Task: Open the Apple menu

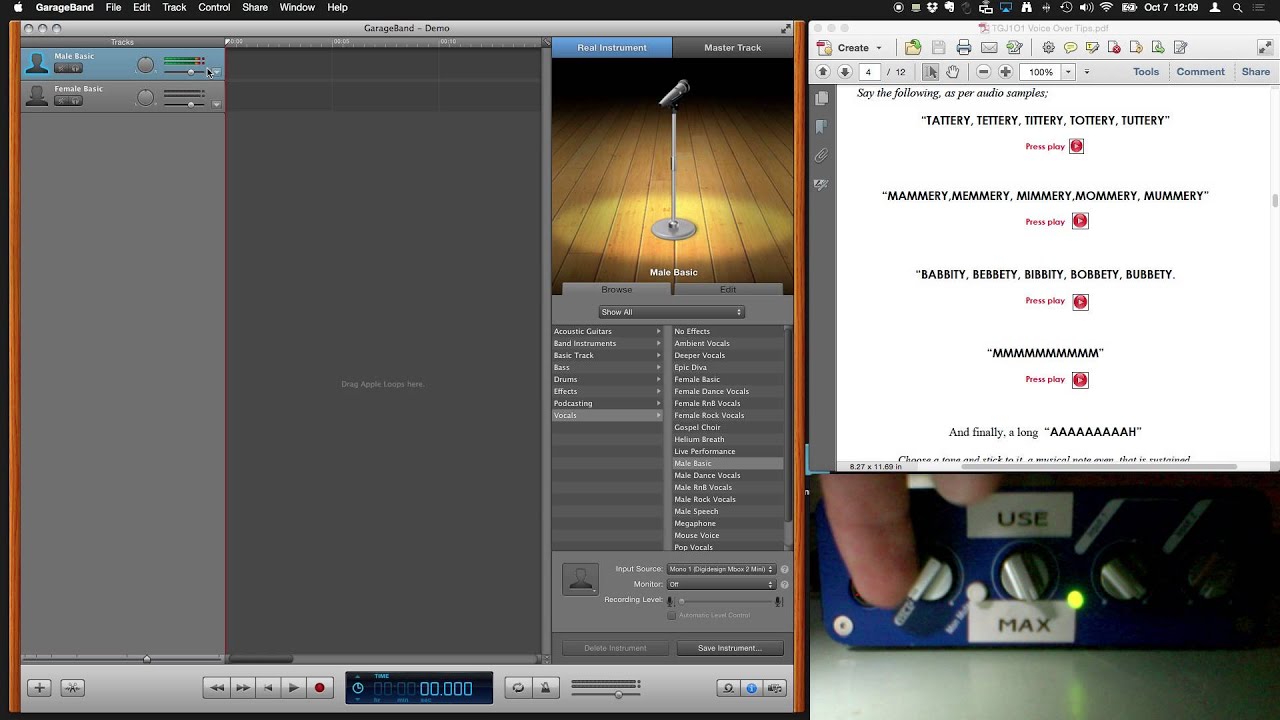Action: coord(17,7)
